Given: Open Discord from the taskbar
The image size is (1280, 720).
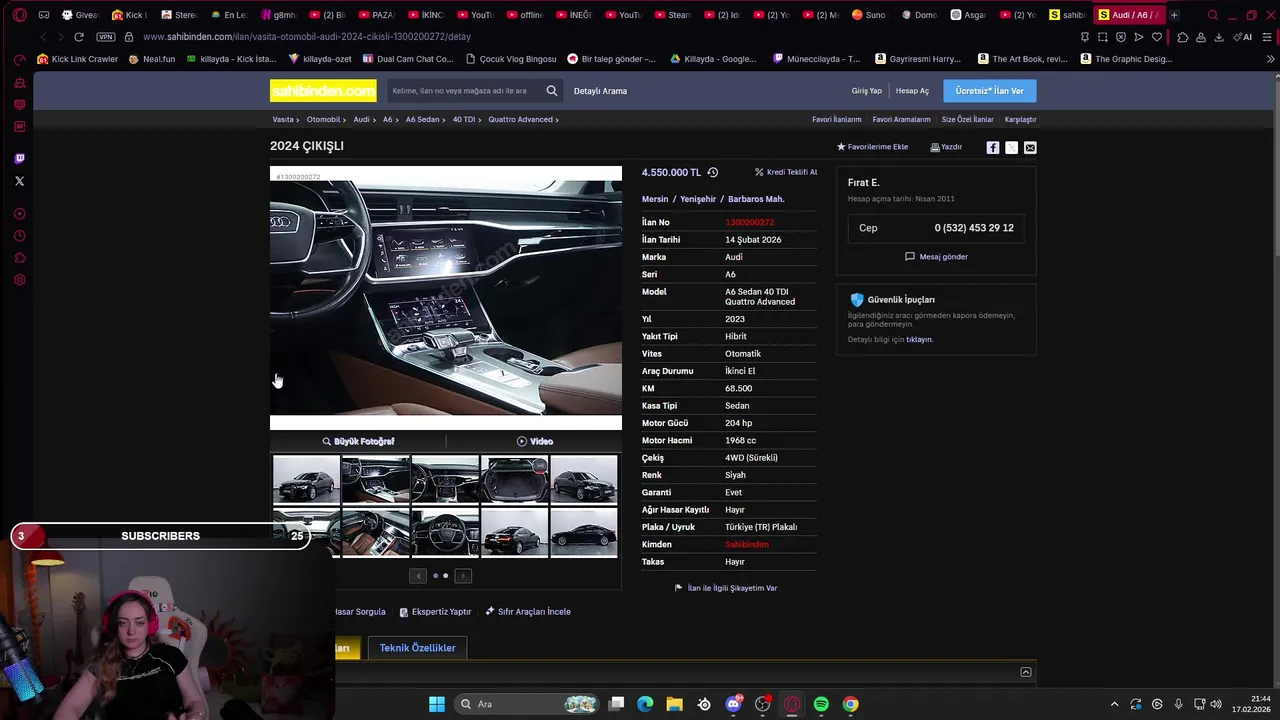Looking at the screenshot, I should (x=734, y=704).
